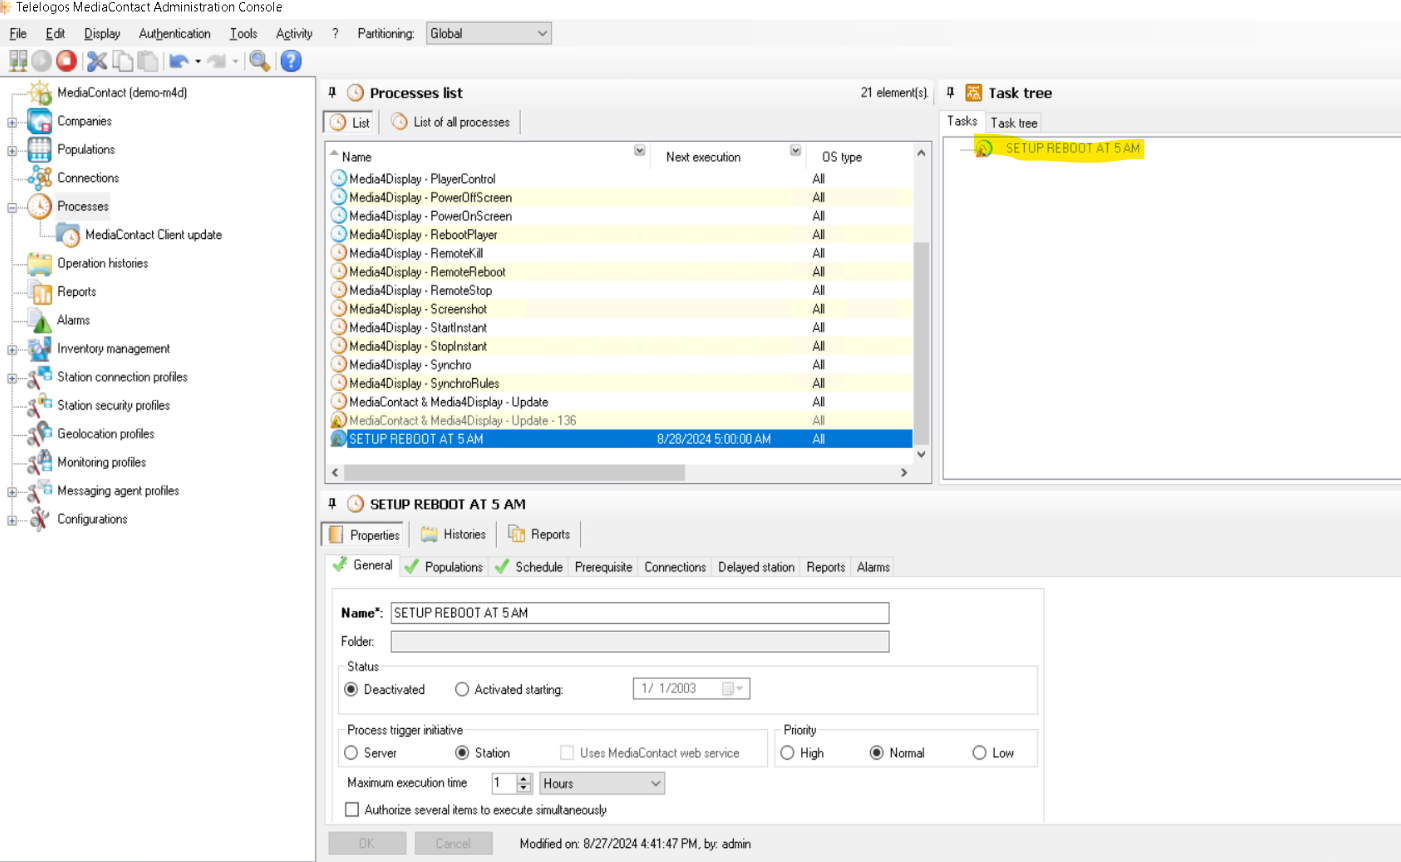This screenshot has height=862, width=1401.
Task: Choose Server as process trigger initiative
Action: (351, 753)
